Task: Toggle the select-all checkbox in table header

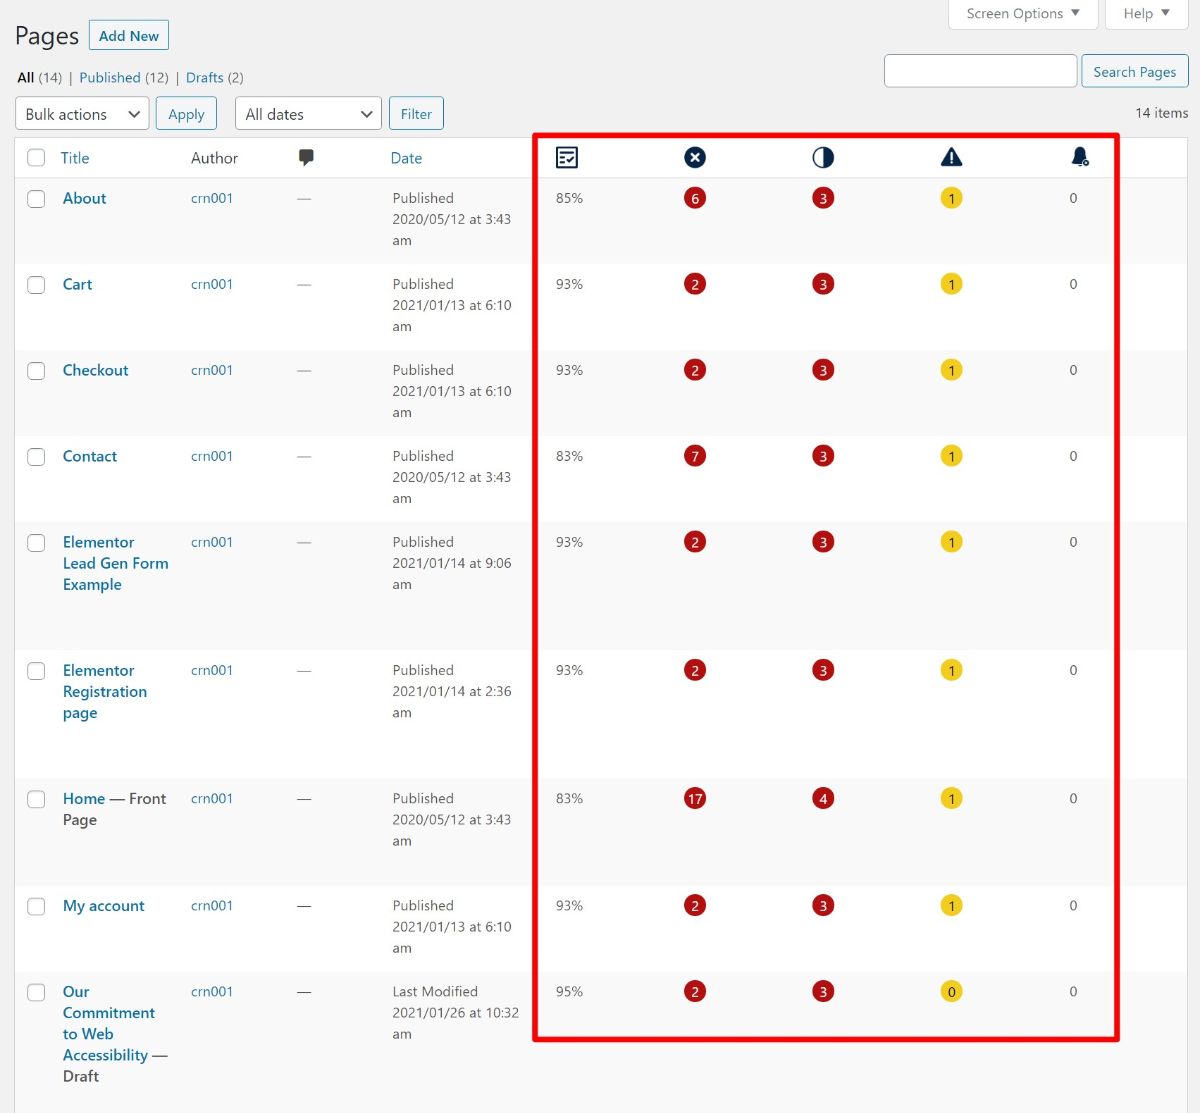Action: [36, 157]
